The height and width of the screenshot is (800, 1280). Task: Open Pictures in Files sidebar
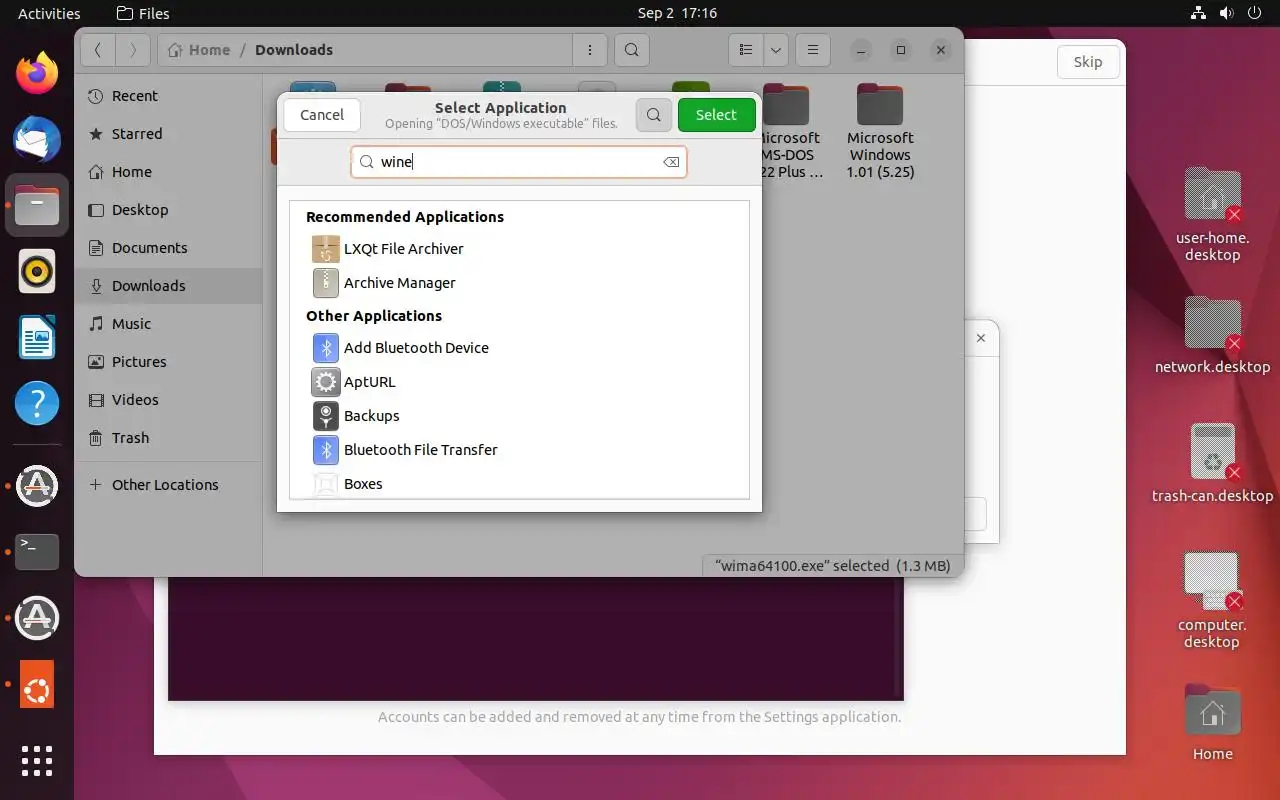(168, 362)
